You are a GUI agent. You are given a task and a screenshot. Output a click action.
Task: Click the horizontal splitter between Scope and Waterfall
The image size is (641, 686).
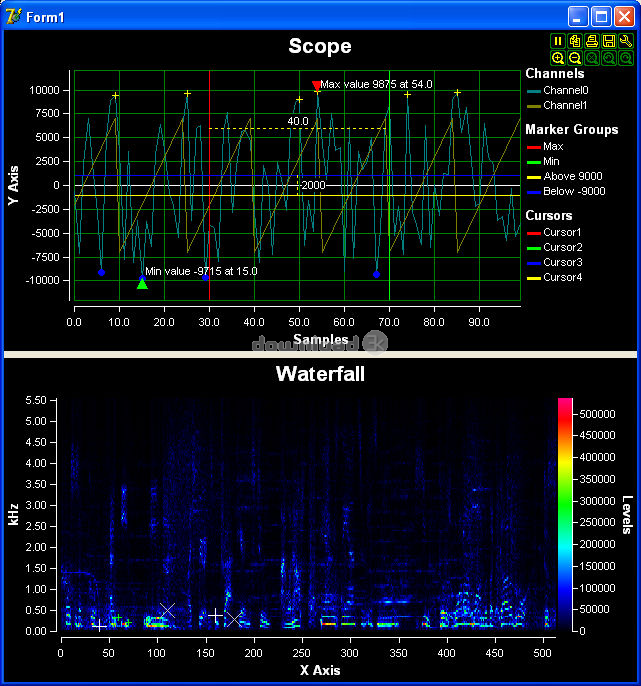[320, 354]
